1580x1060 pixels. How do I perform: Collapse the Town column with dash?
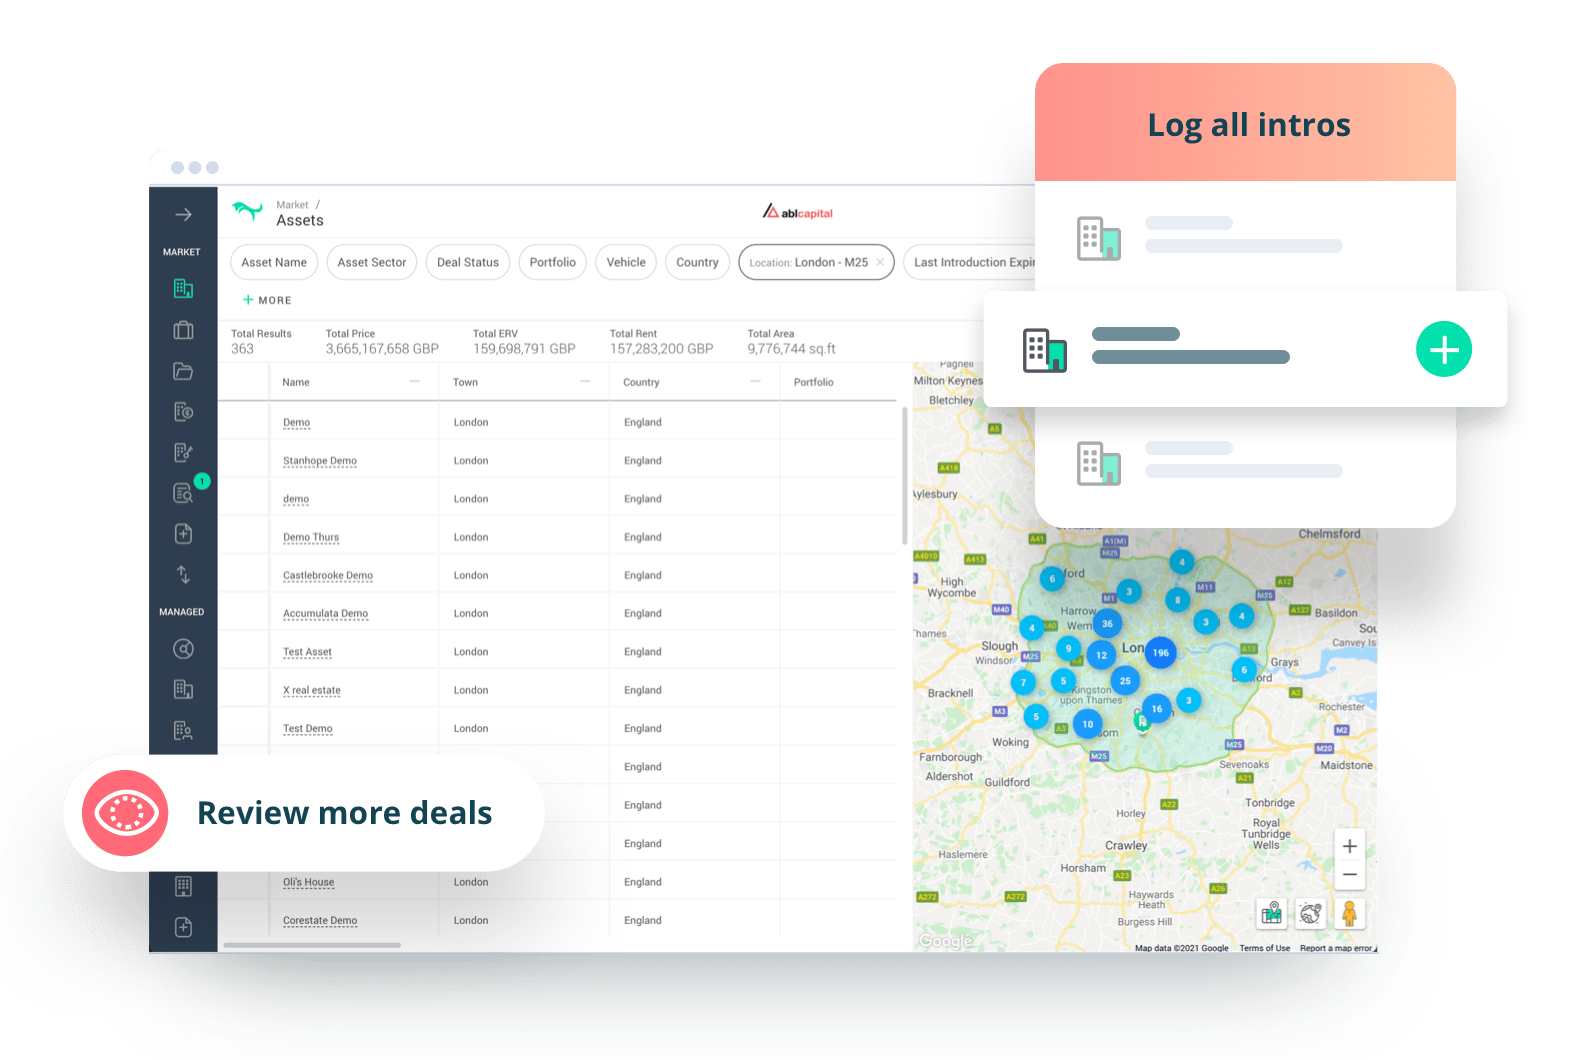(x=586, y=382)
